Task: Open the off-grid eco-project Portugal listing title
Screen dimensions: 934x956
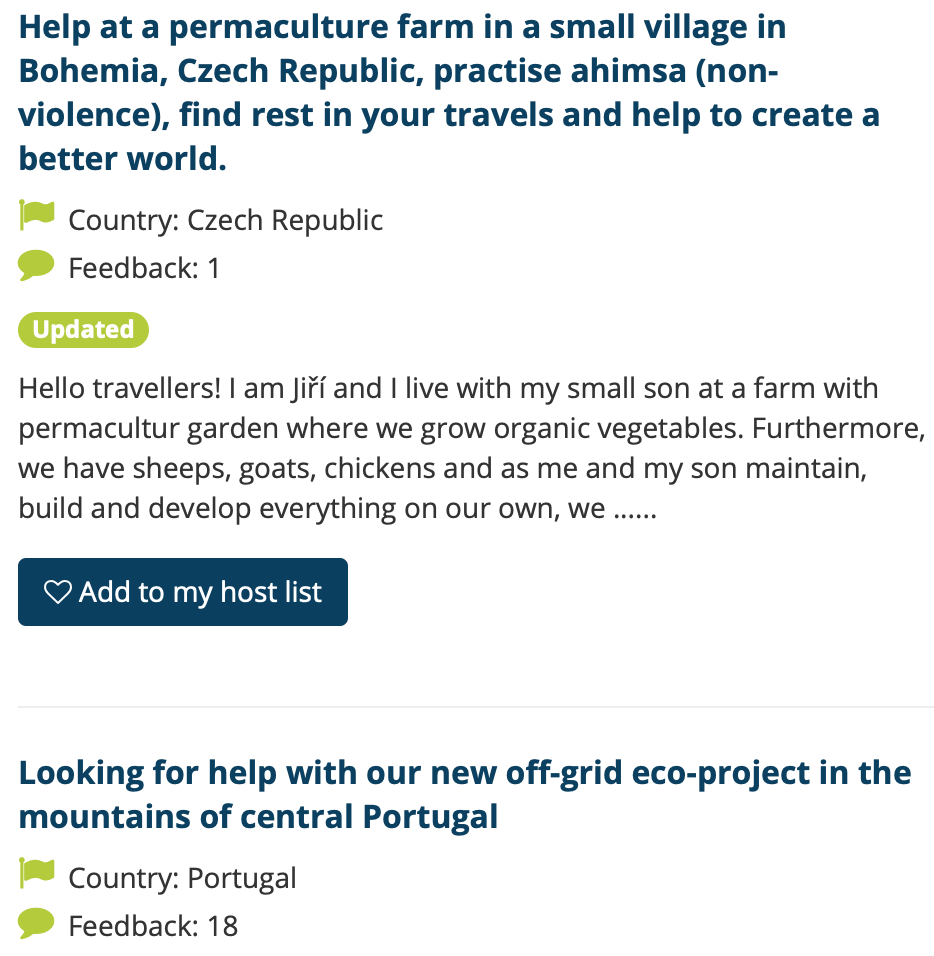Action: click(464, 794)
